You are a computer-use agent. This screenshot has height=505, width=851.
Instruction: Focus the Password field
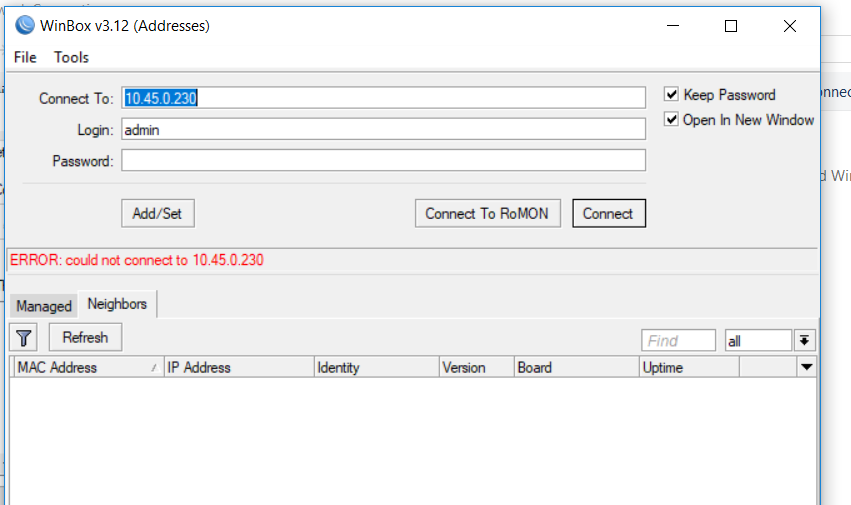coord(383,160)
